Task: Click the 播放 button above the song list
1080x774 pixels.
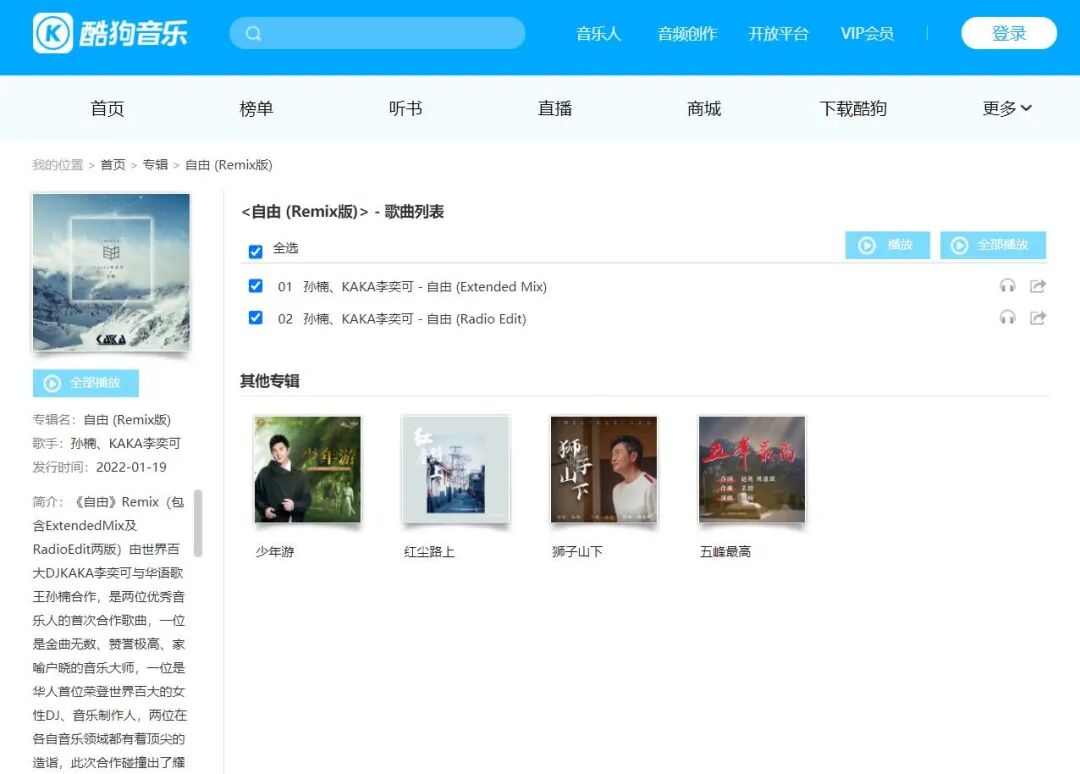Action: point(887,245)
